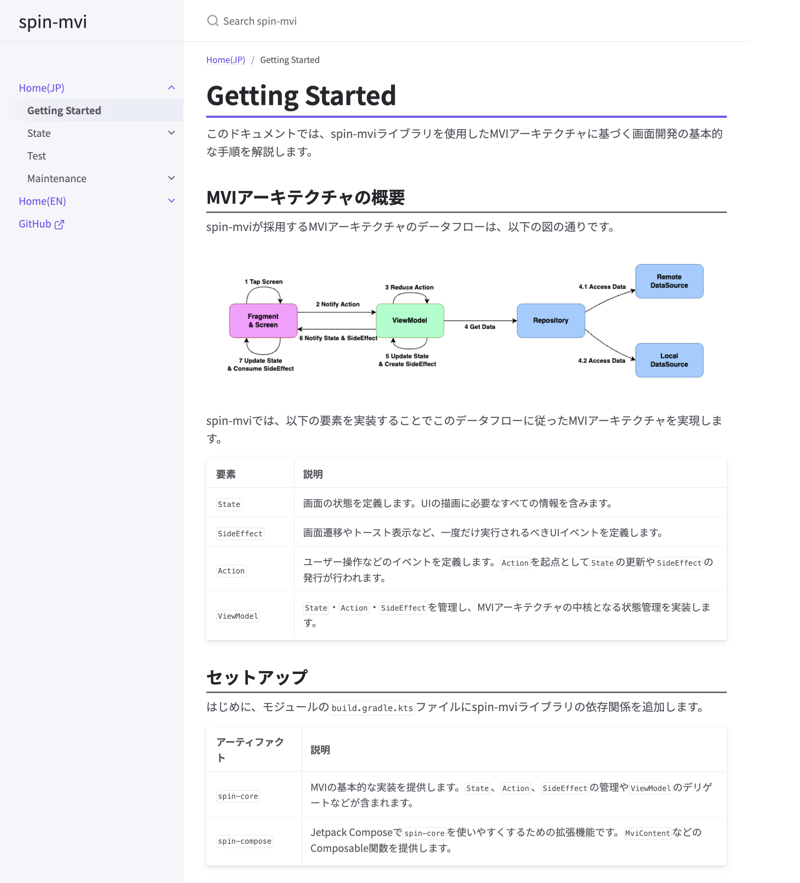This screenshot has width=800, height=883.
Task: Click the セットアップ heading
Action: (257, 677)
